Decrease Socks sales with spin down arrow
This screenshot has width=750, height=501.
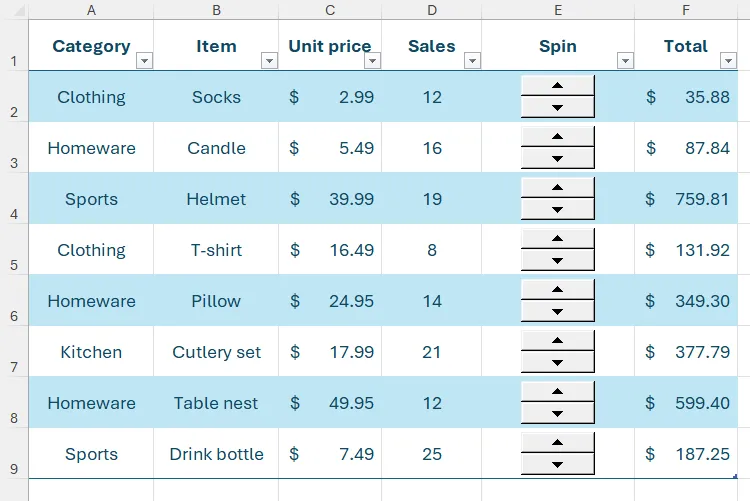557,108
